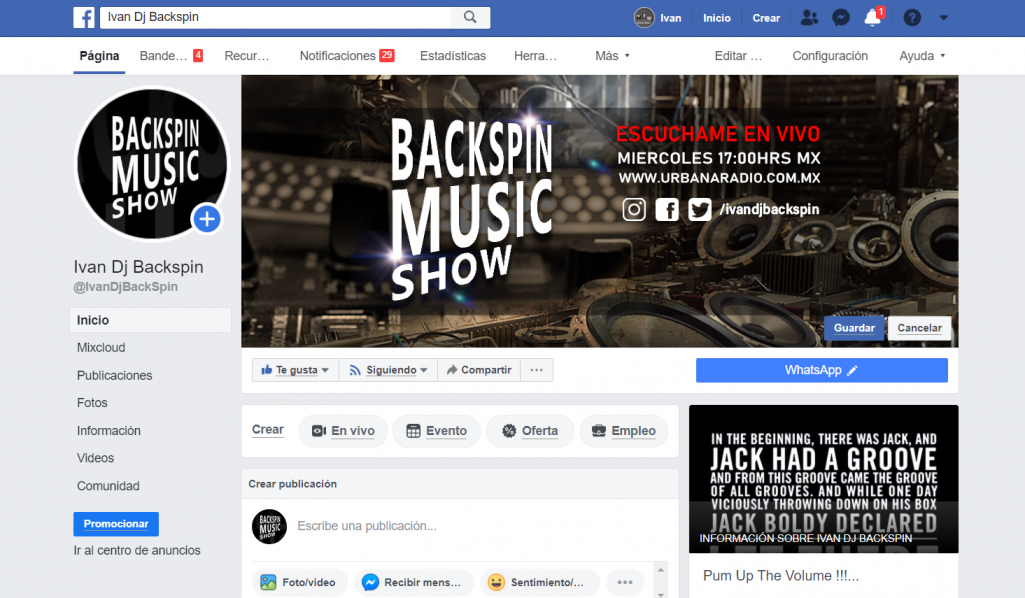Save the cover with Guardar button
Screen dimensions: 1025x598
tap(854, 328)
